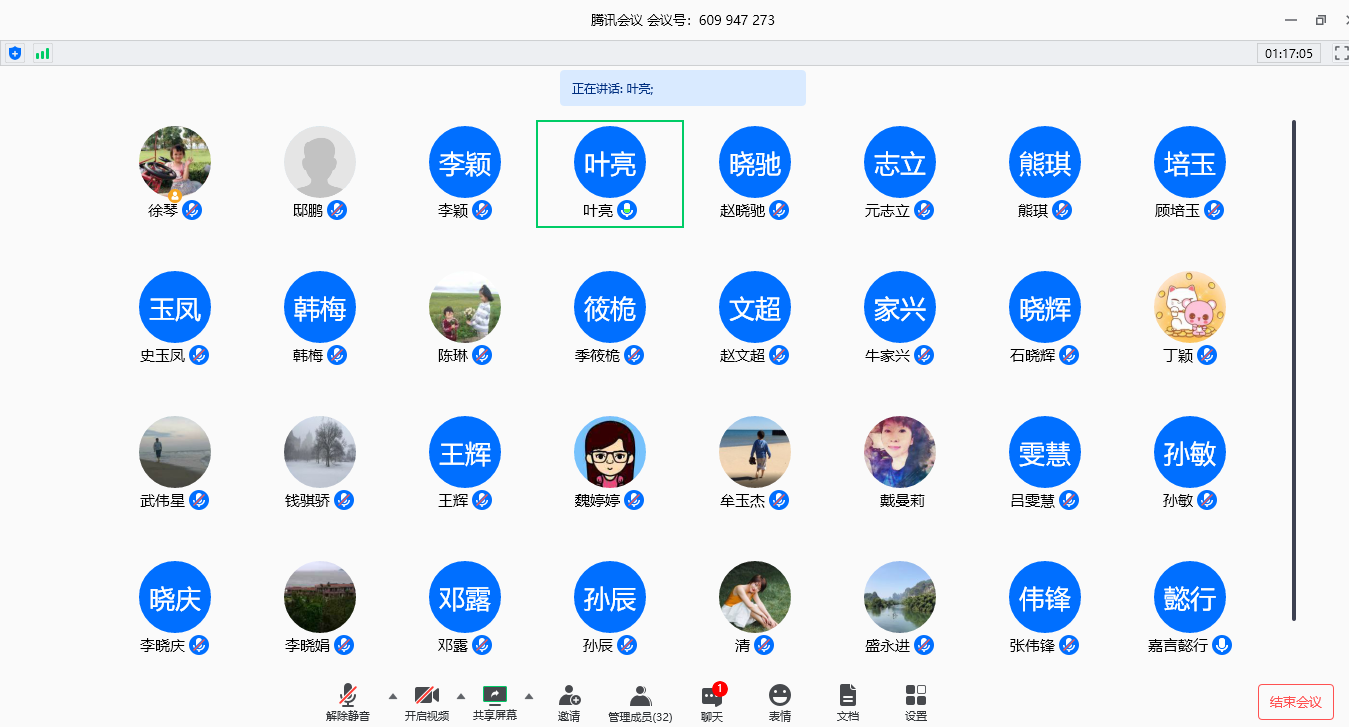The image size is (1349, 727).
Task: Toggle the green microphone icon beside 叶亮
Action: [627, 210]
